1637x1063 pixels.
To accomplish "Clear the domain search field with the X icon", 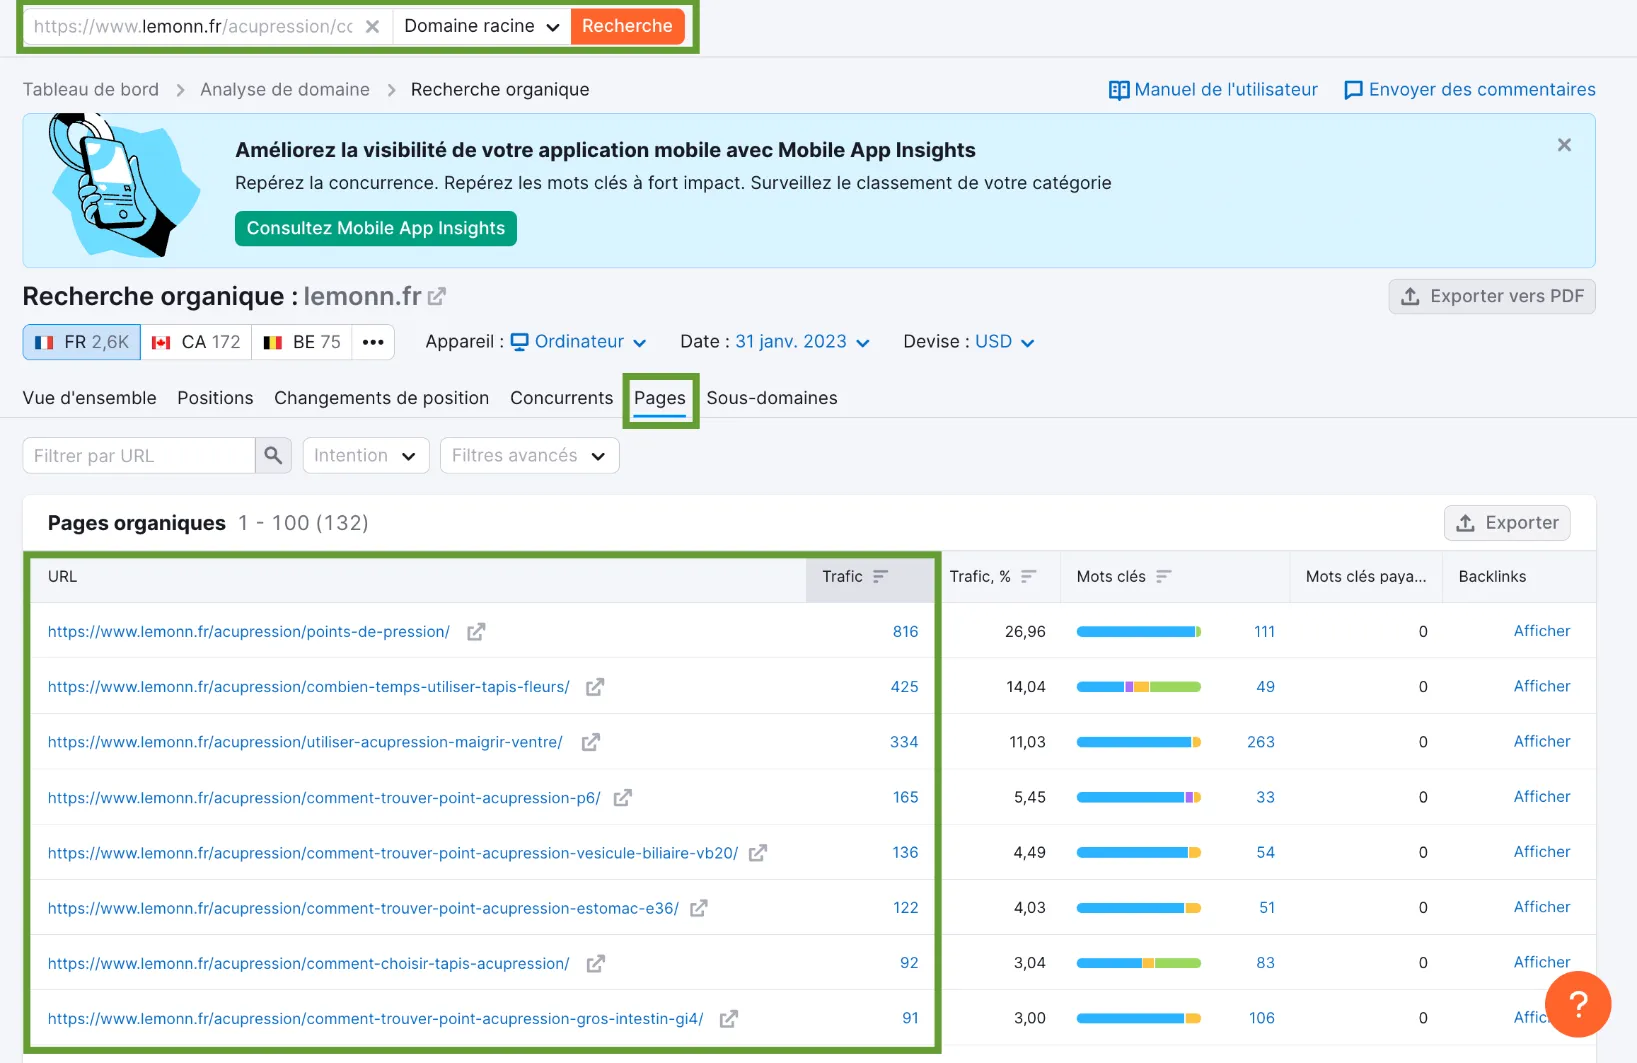I will click(x=372, y=27).
